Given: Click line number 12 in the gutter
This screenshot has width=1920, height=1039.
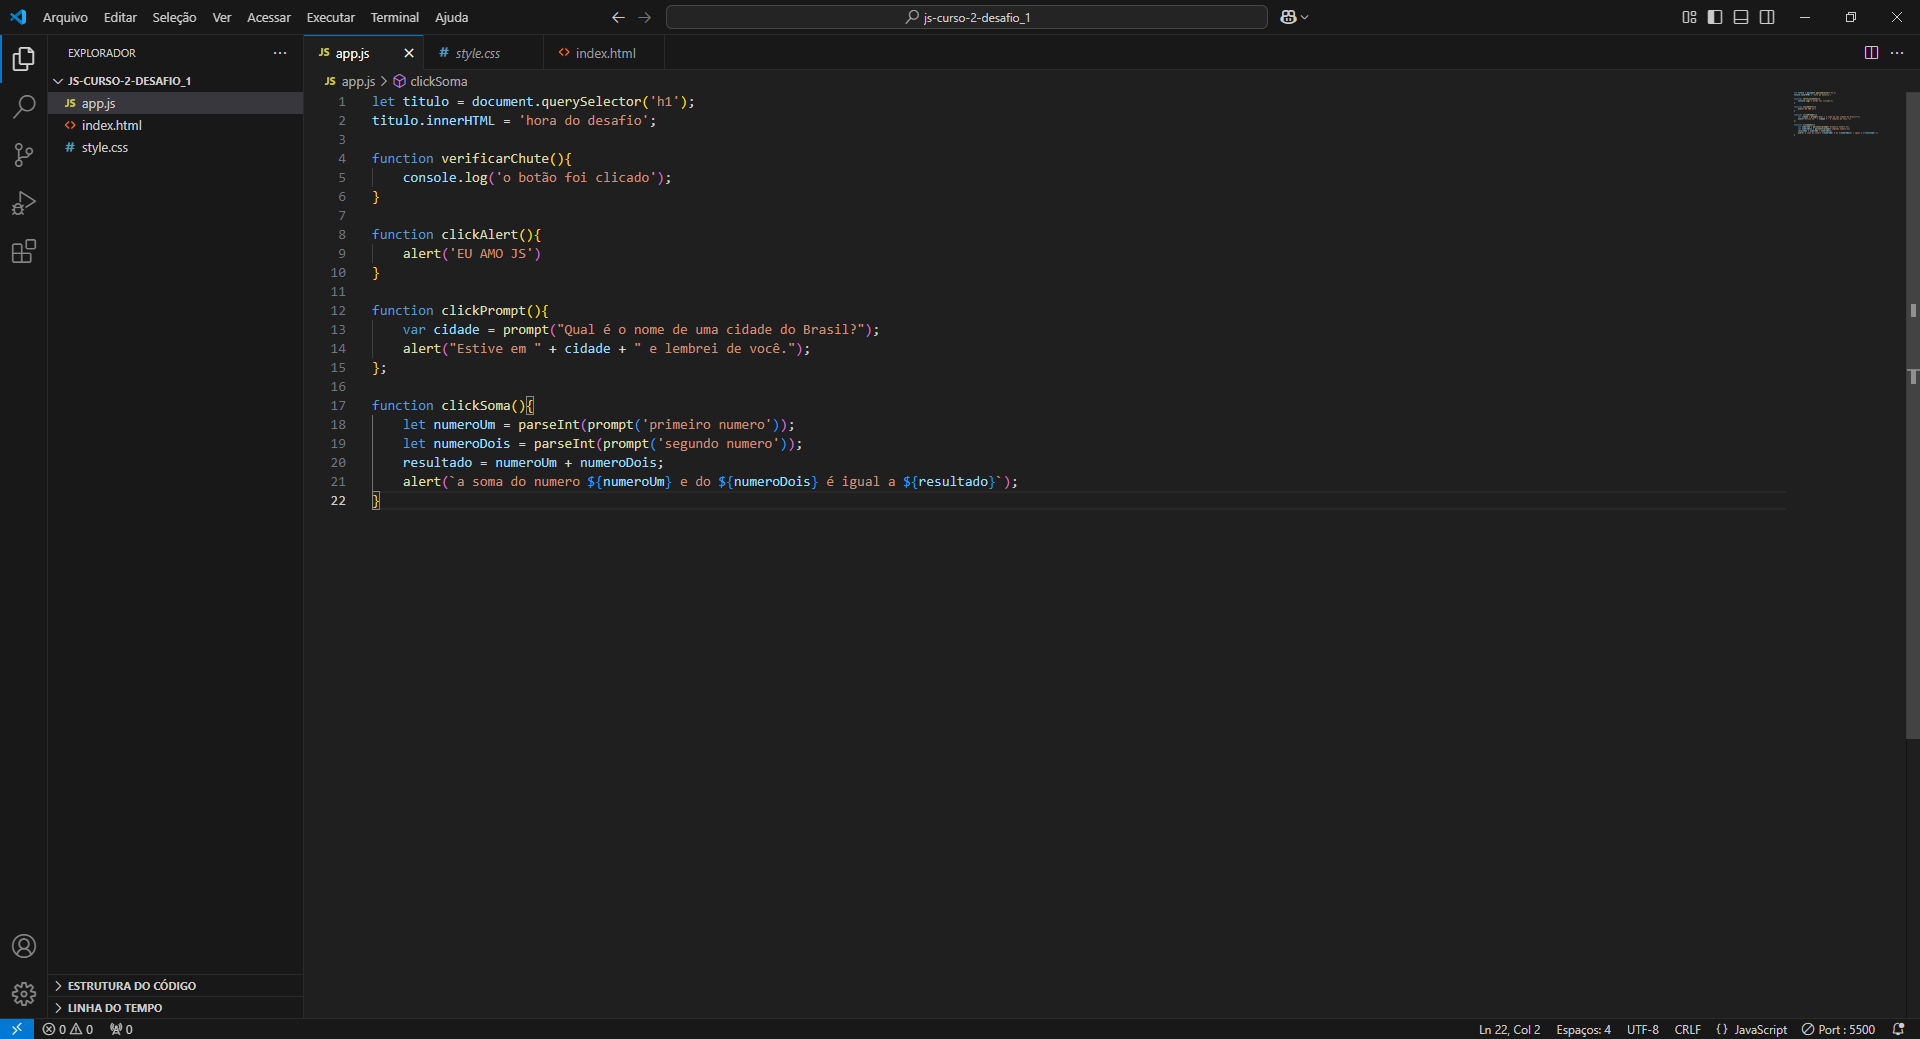Looking at the screenshot, I should point(338,310).
